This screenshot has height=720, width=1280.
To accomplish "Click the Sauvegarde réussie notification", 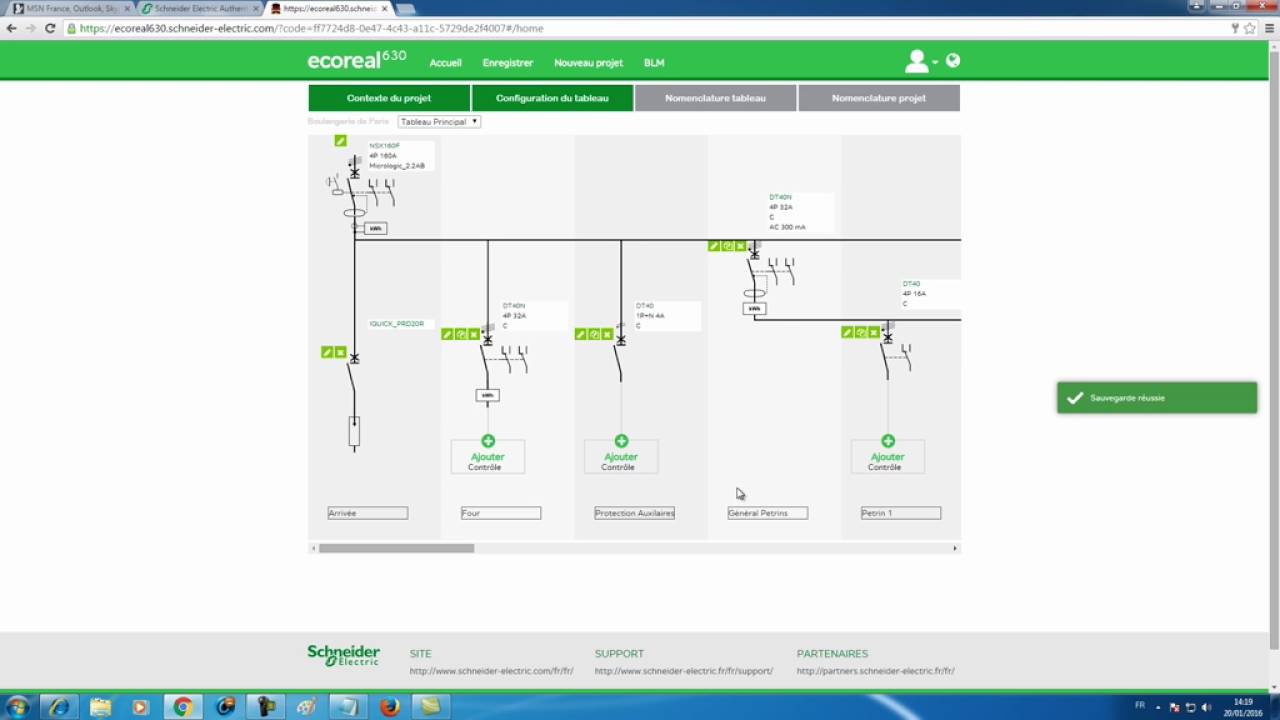I will click(1157, 397).
